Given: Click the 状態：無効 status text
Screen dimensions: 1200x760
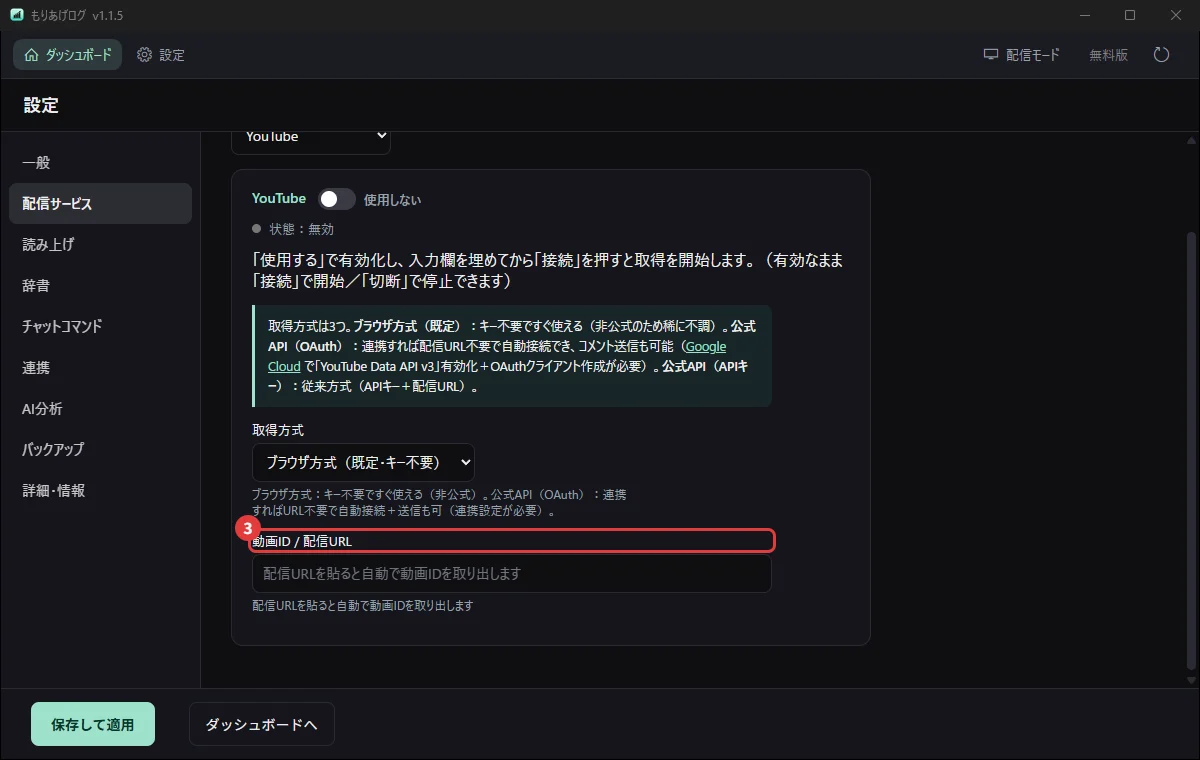Looking at the screenshot, I should point(302,229).
